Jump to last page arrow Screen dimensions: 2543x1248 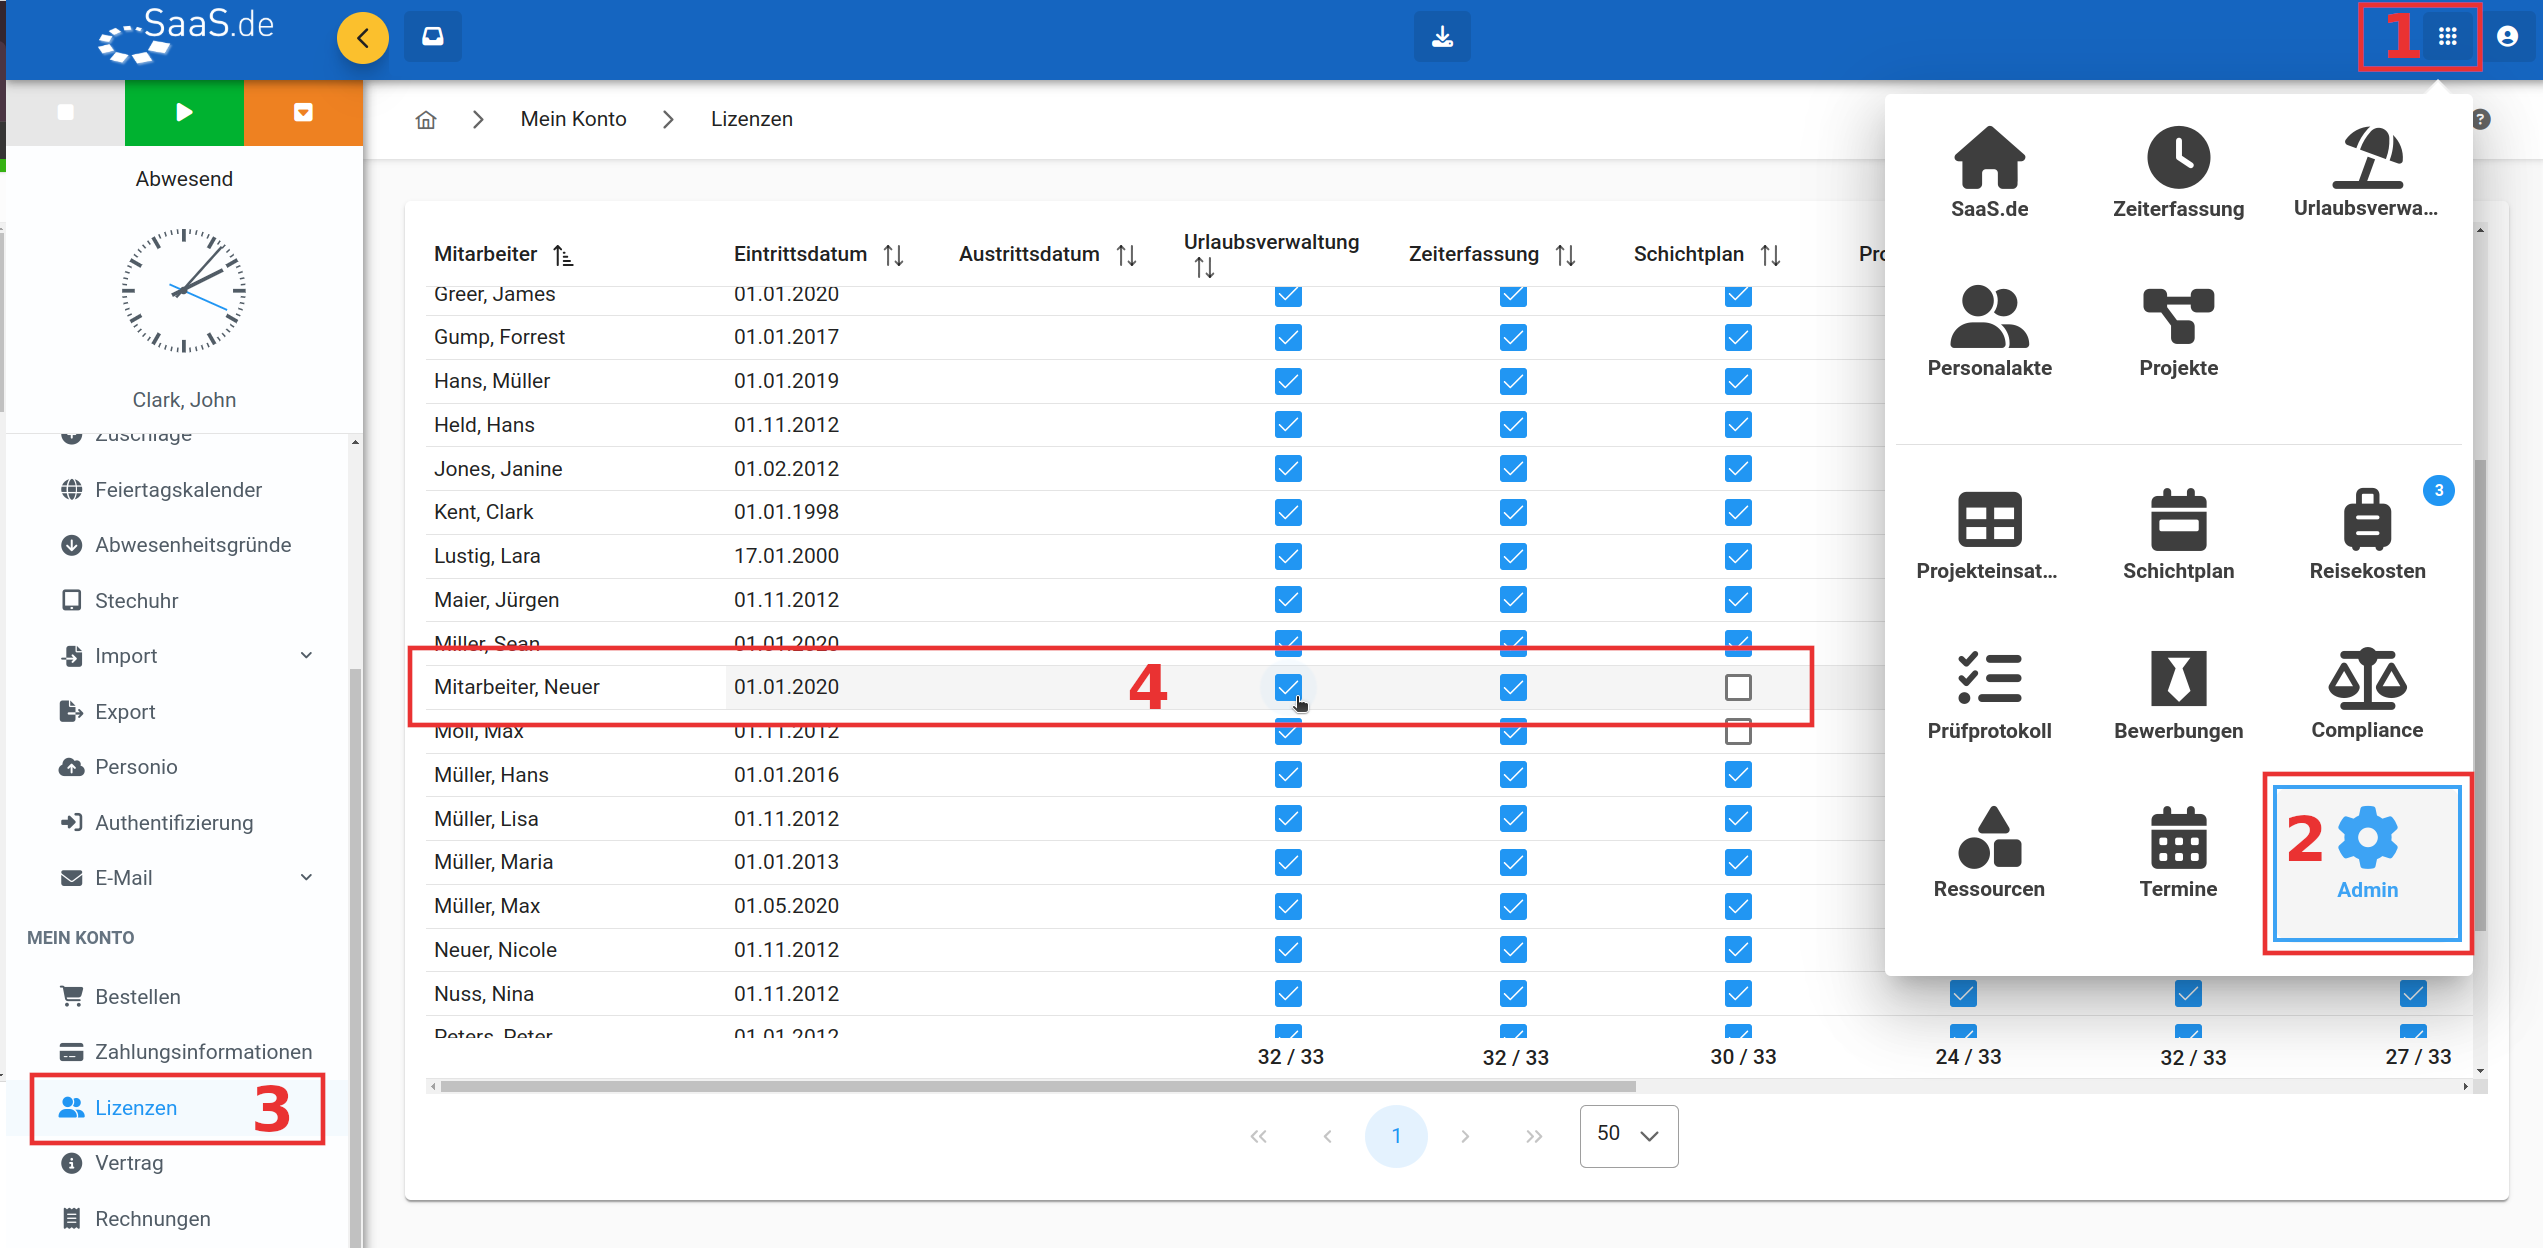tap(1533, 1136)
